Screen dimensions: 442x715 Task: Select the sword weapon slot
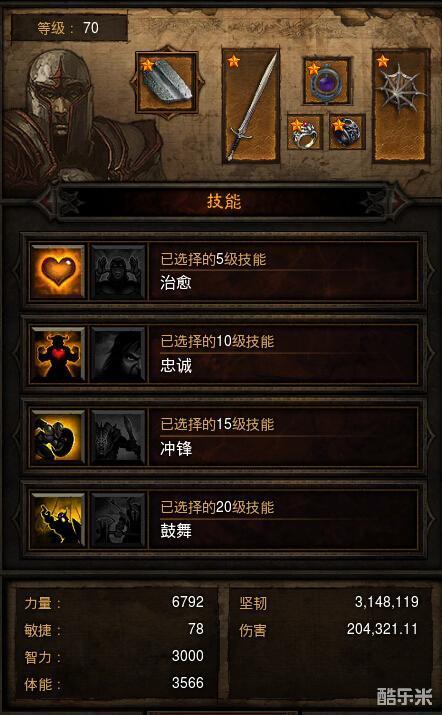pos(251,106)
